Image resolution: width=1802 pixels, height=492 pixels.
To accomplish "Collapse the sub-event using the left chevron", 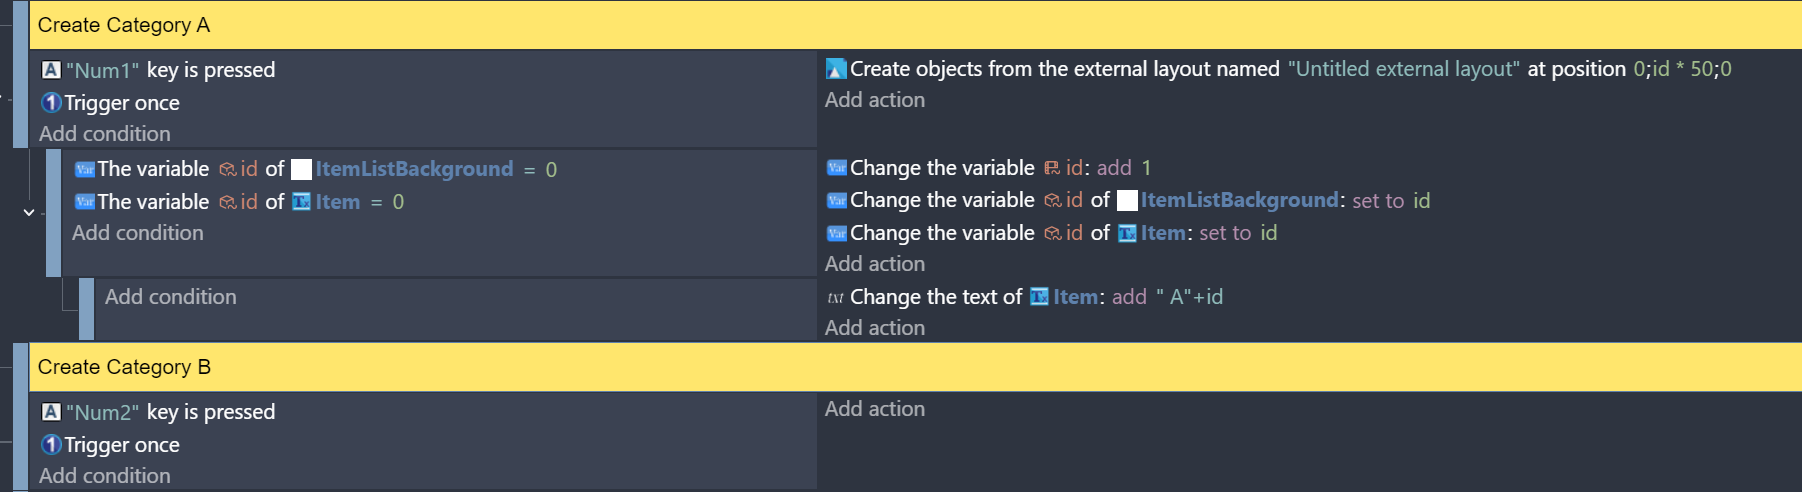I will pyautogui.click(x=29, y=212).
